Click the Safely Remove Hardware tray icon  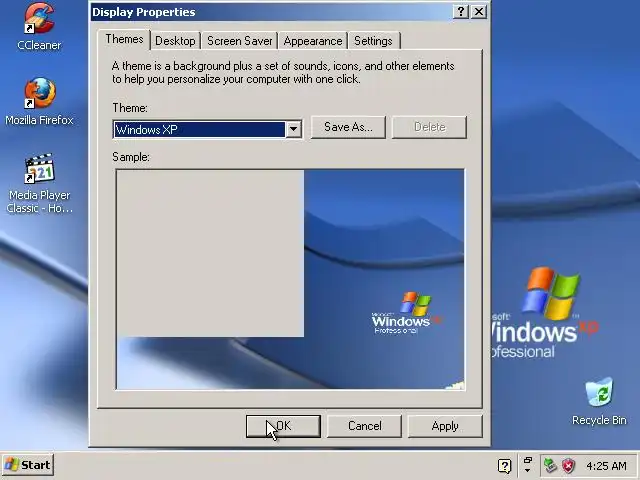point(551,465)
